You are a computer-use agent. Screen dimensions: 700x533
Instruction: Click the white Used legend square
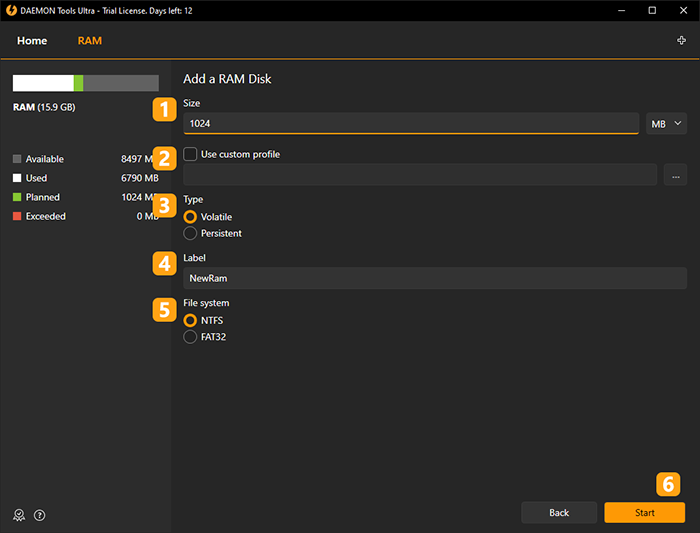(17, 178)
